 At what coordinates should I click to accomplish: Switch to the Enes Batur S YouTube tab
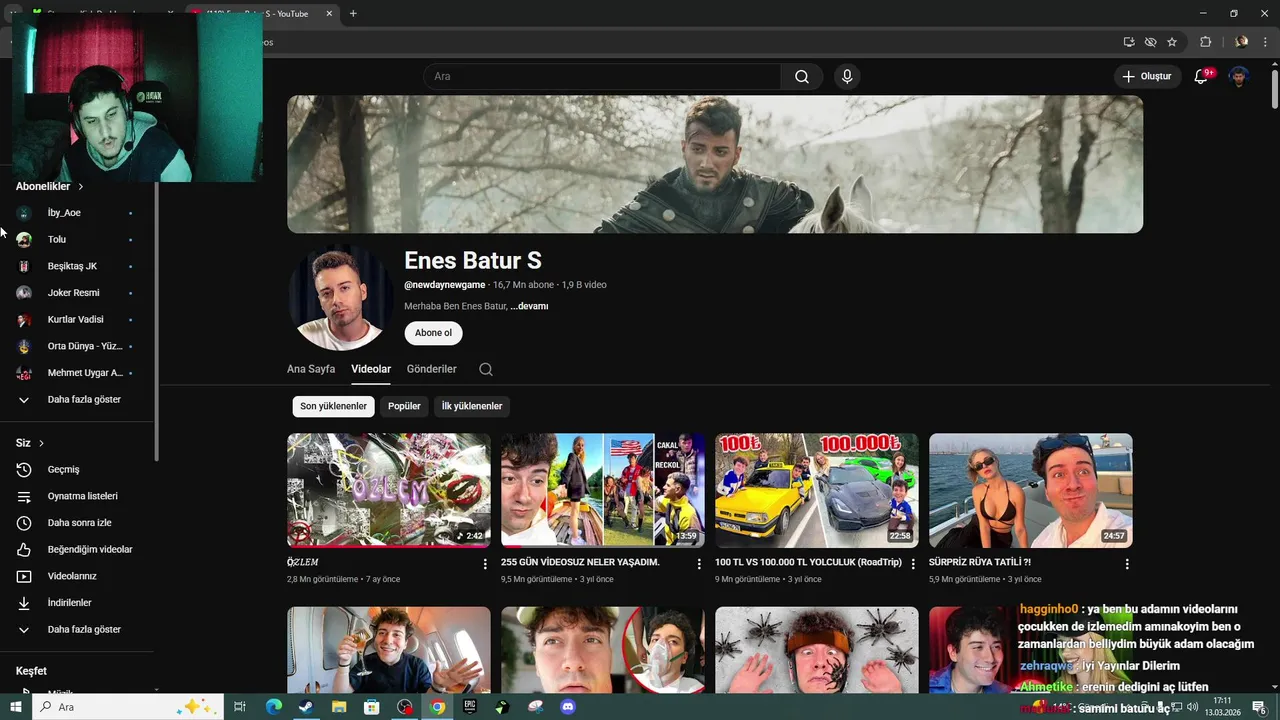[260, 13]
